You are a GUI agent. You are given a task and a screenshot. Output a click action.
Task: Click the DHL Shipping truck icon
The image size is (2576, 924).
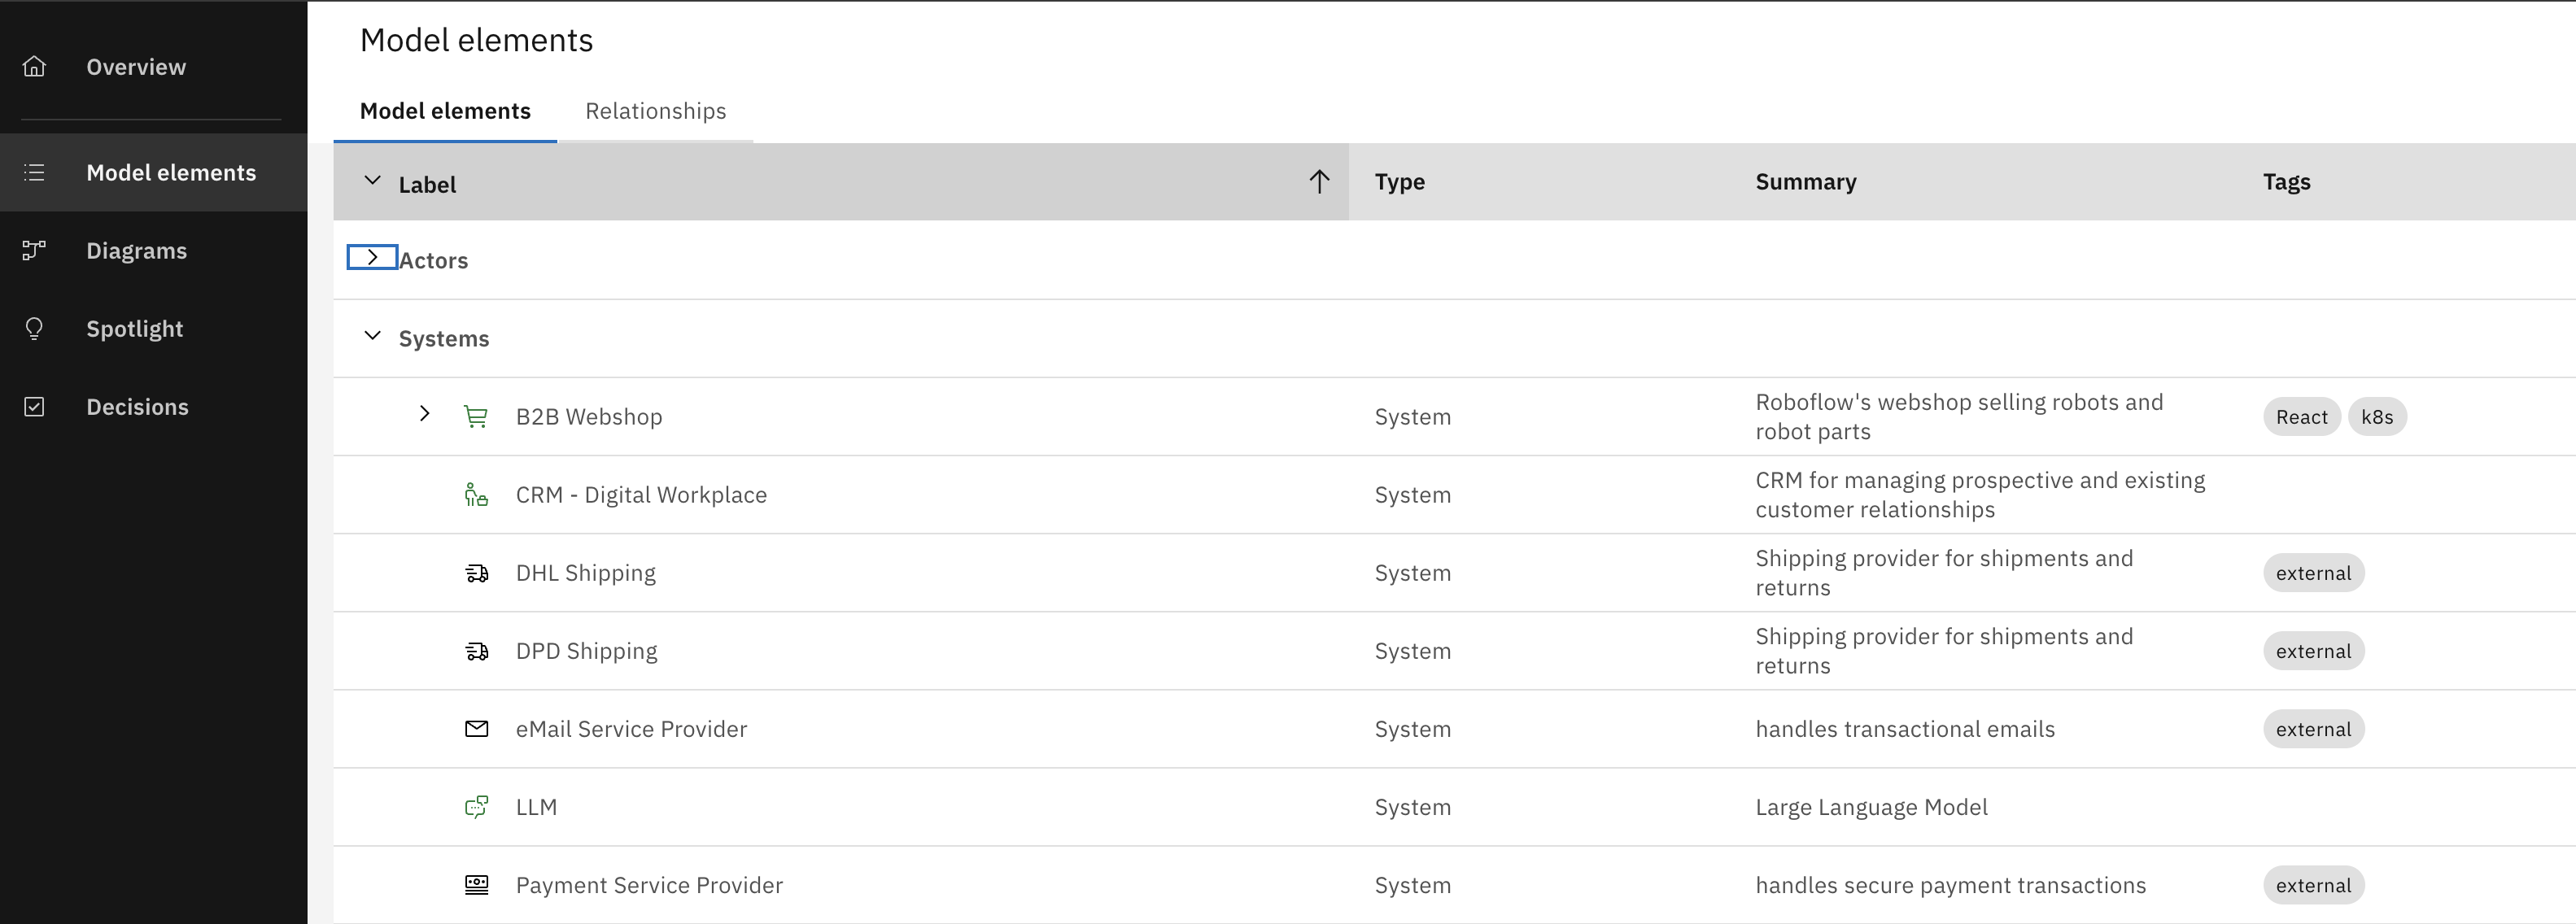476,573
